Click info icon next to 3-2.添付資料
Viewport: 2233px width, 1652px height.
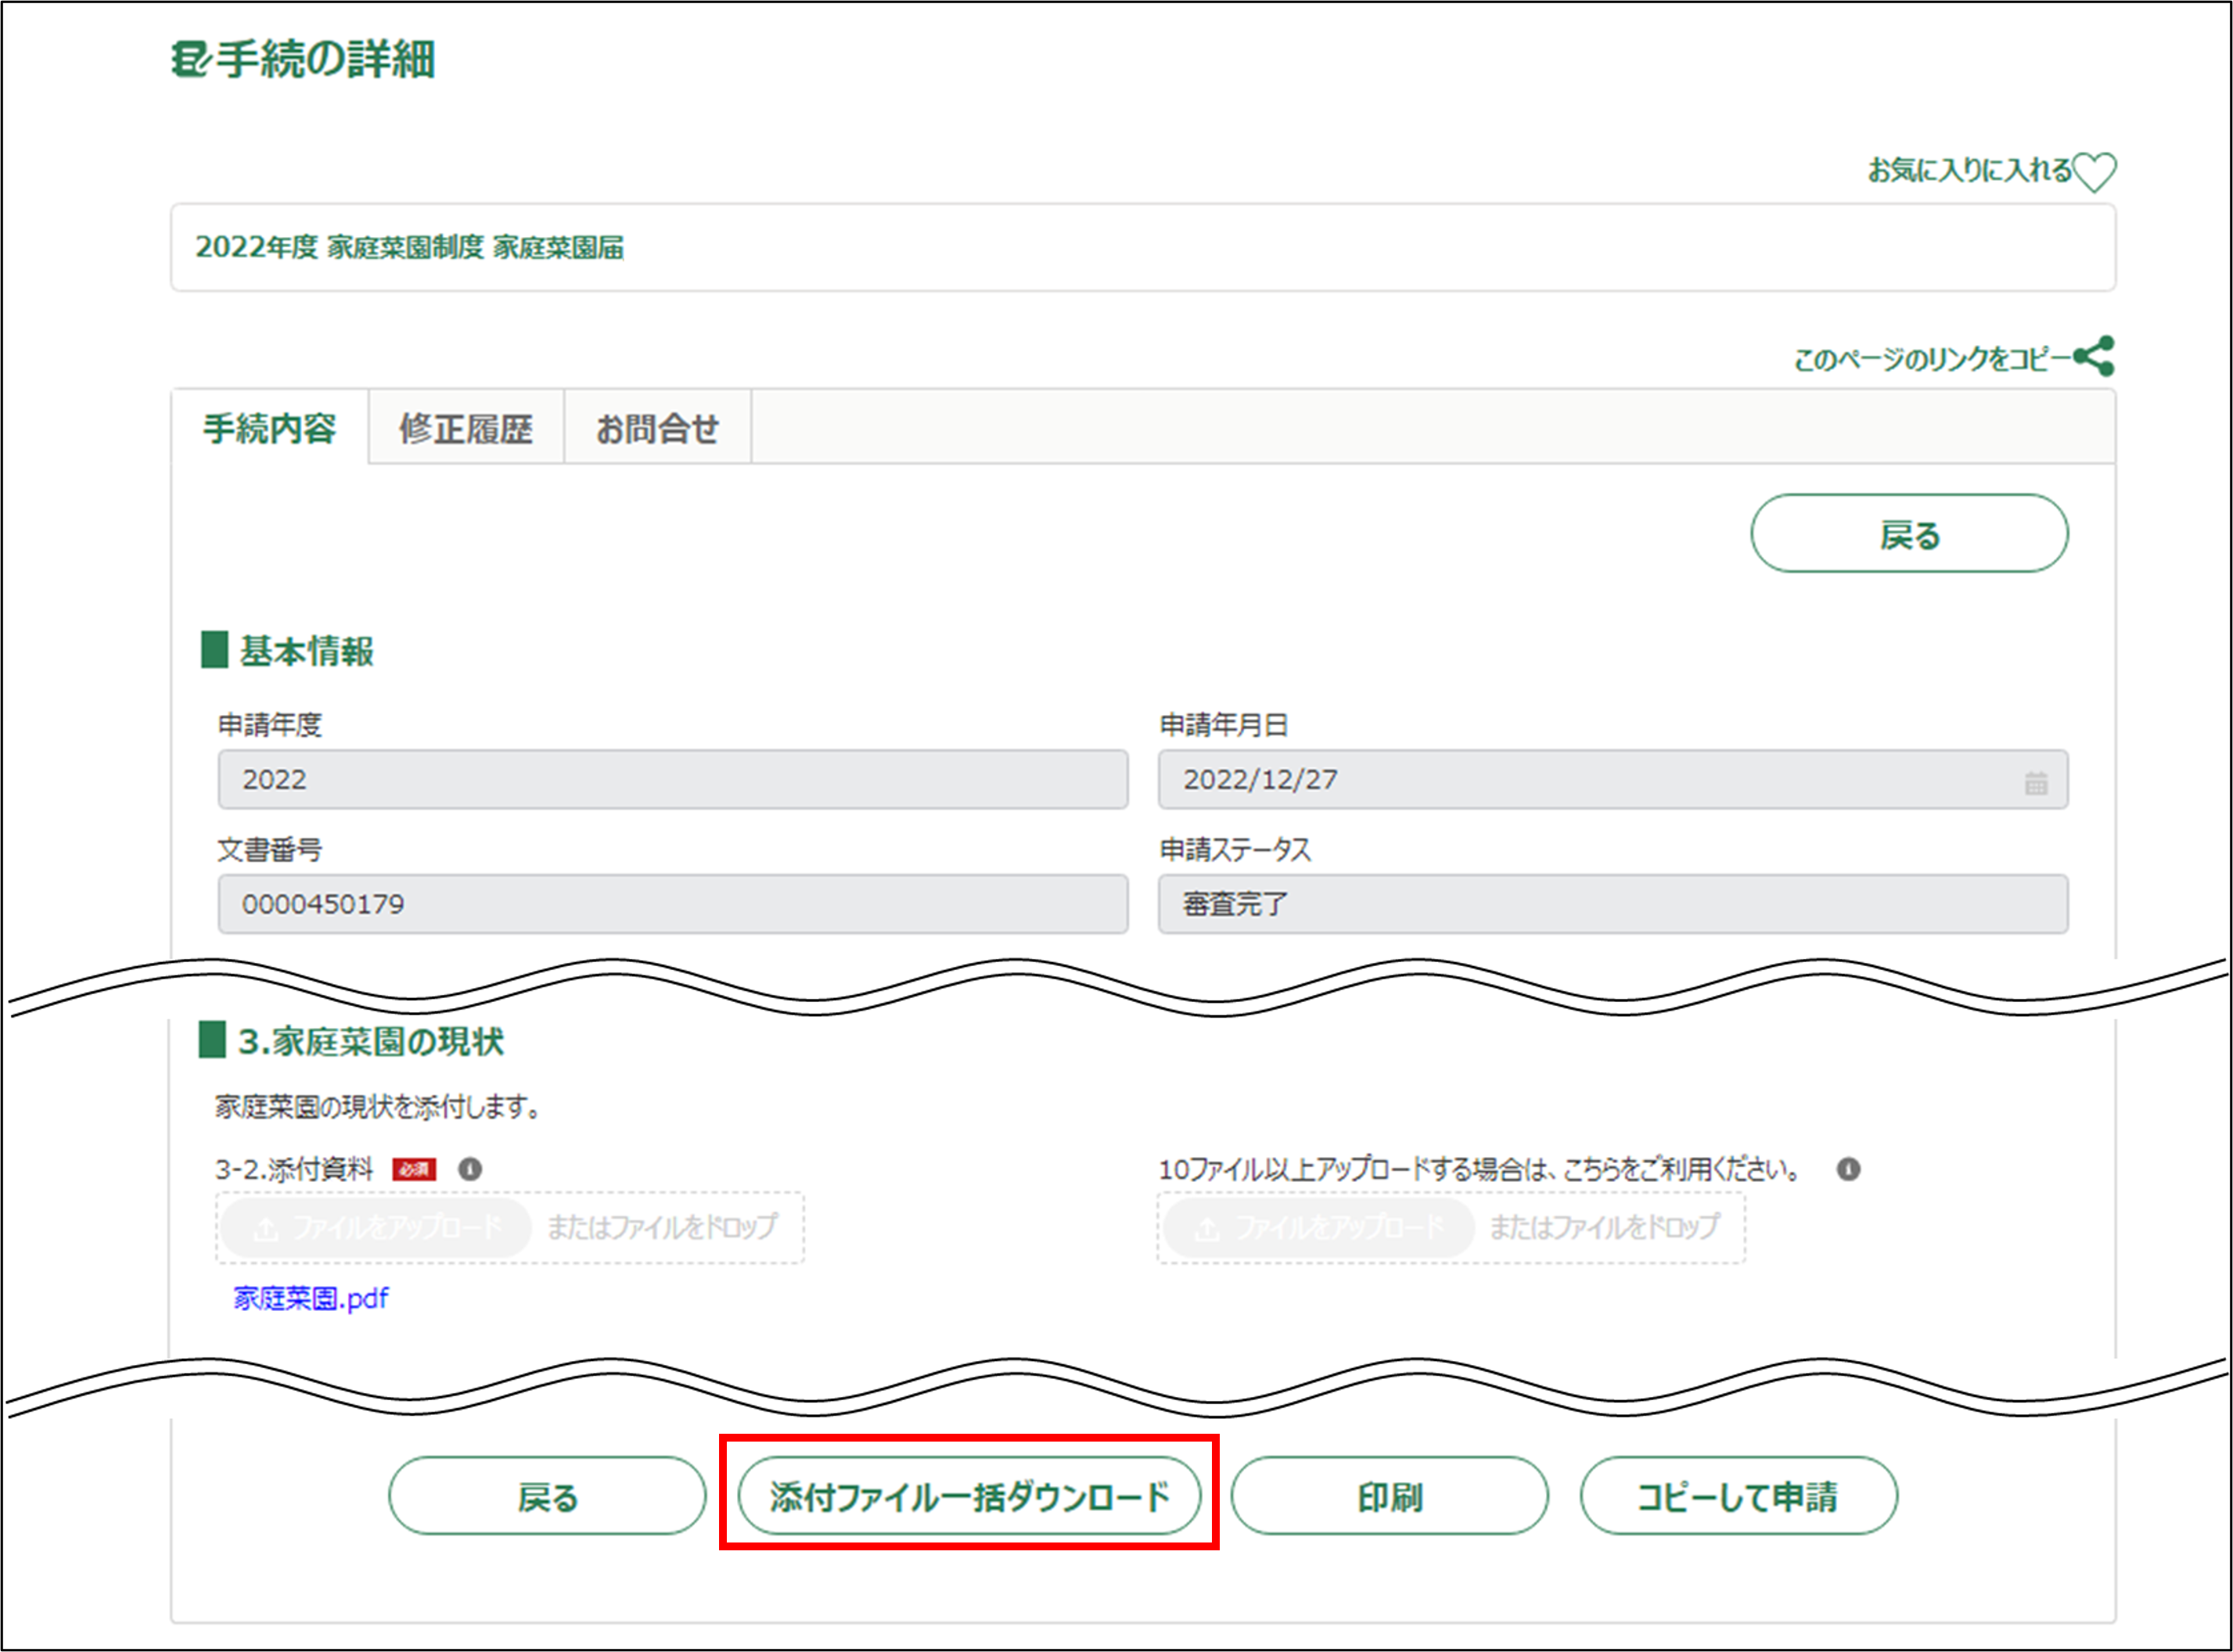point(470,1169)
